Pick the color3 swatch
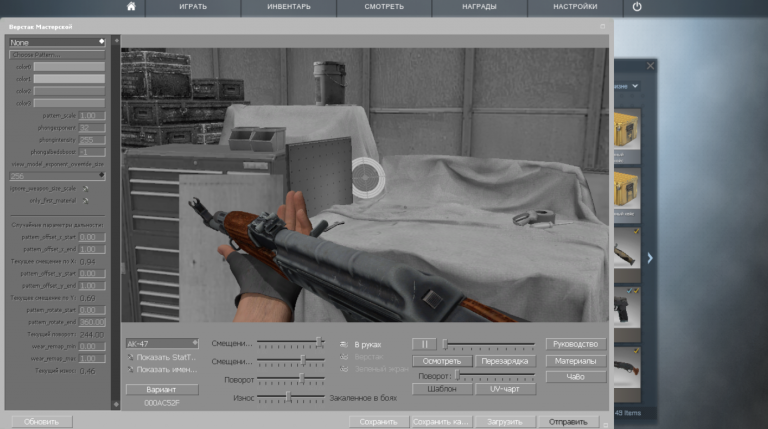768x429 pixels. coord(69,103)
